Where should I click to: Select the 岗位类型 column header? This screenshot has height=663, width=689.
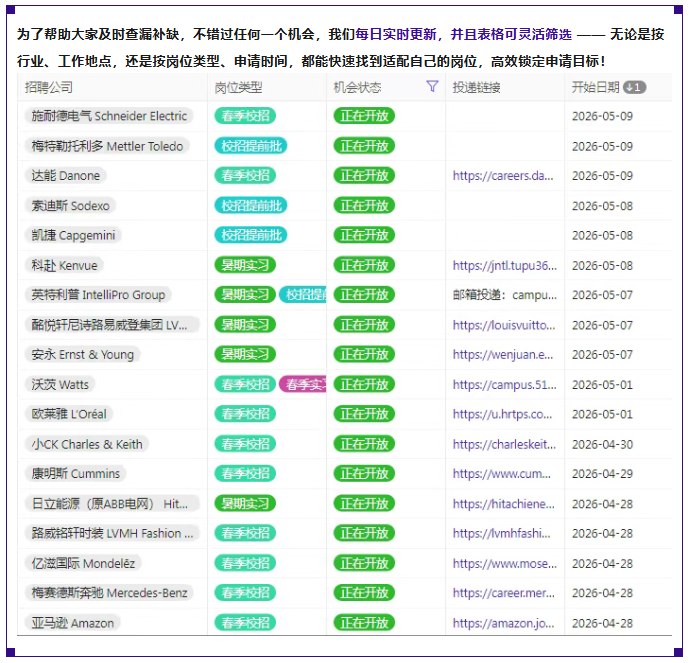(x=238, y=87)
